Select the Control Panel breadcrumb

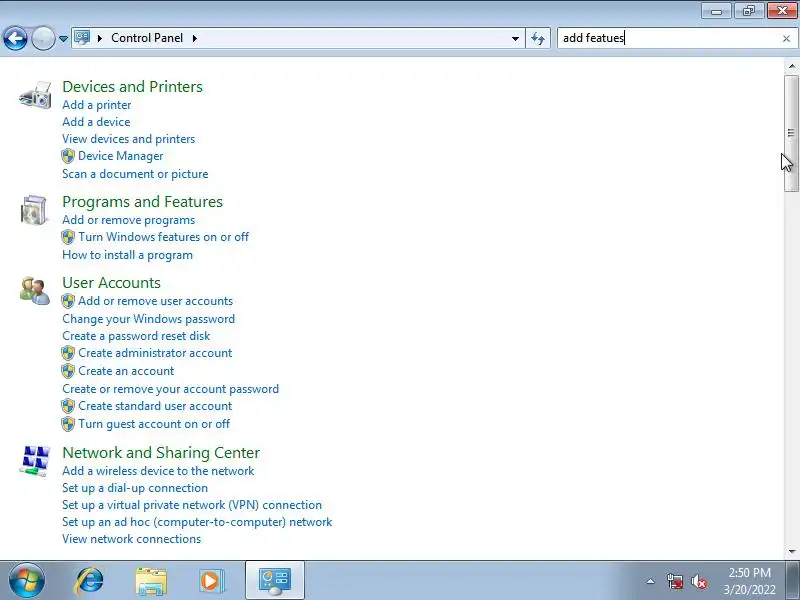pos(147,38)
